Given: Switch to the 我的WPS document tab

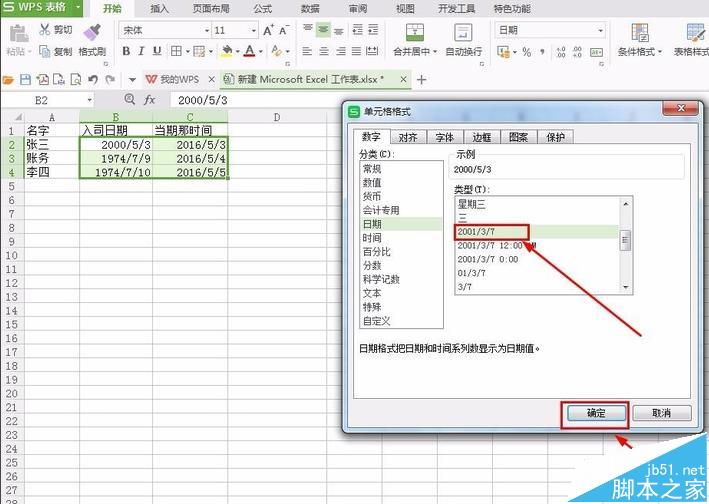Looking at the screenshot, I should [x=179, y=80].
